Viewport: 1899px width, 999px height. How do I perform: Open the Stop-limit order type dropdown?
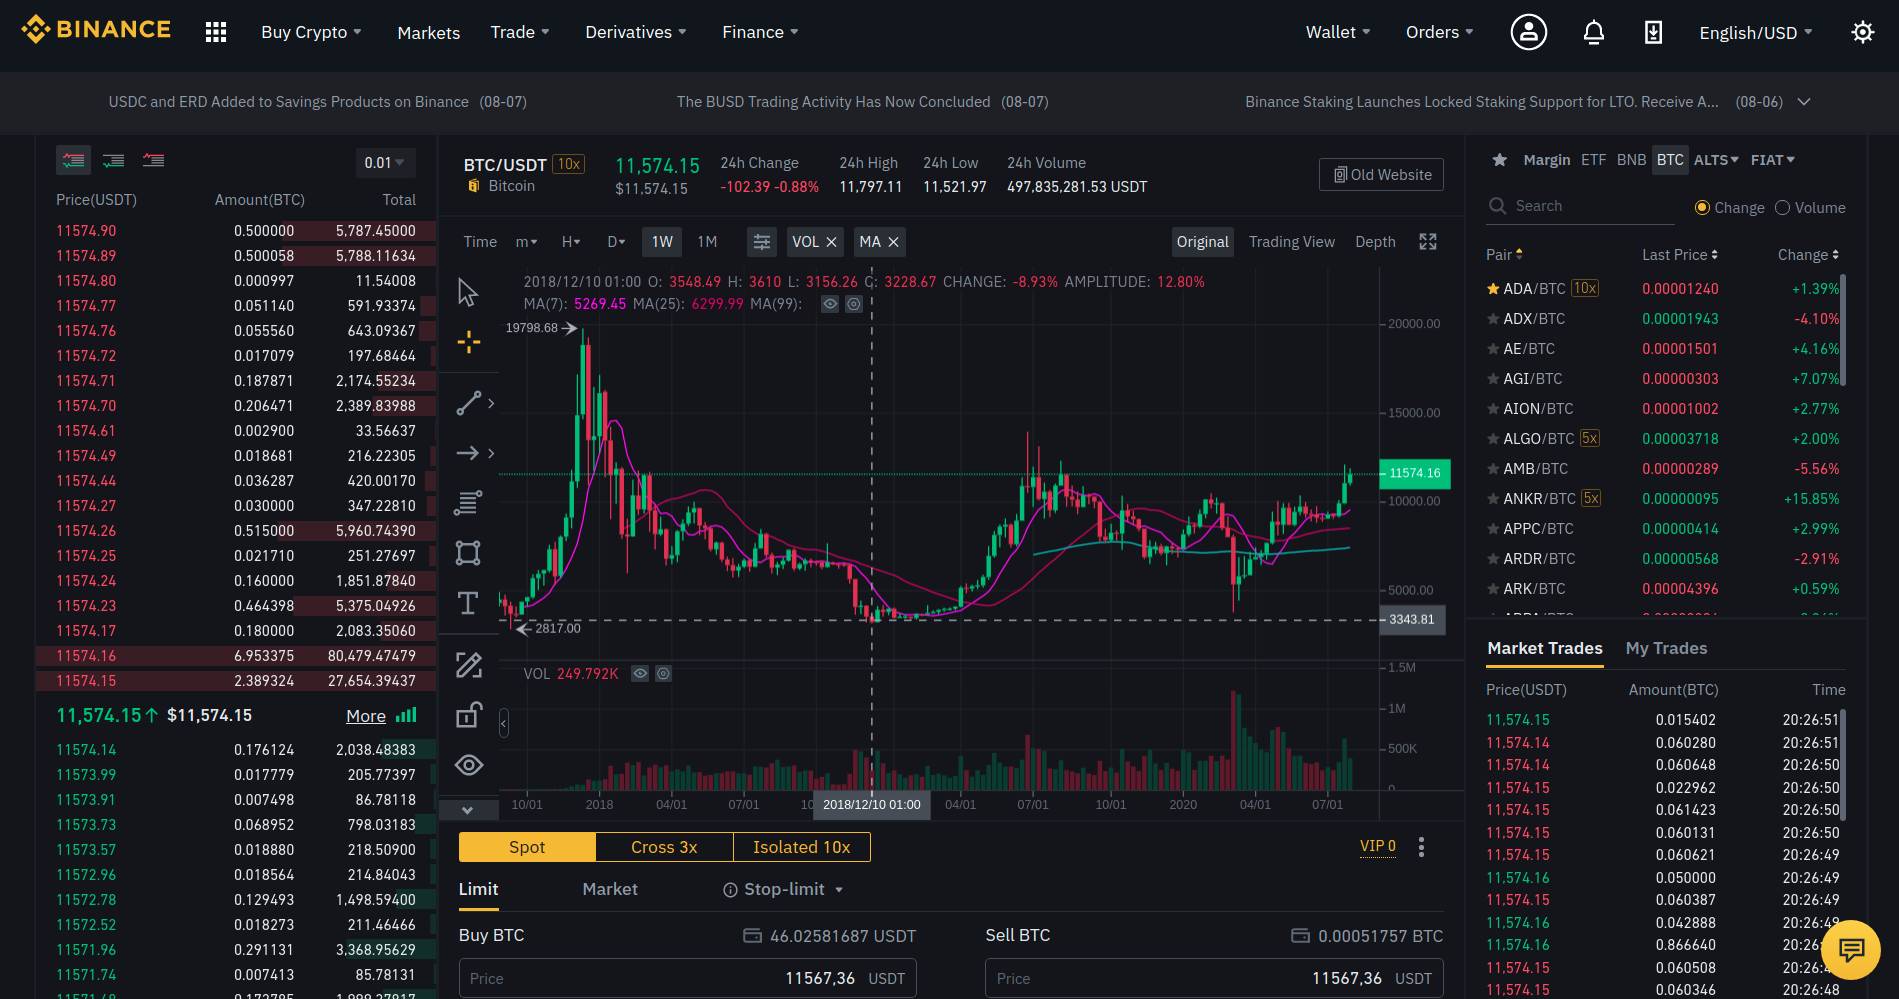coord(783,889)
